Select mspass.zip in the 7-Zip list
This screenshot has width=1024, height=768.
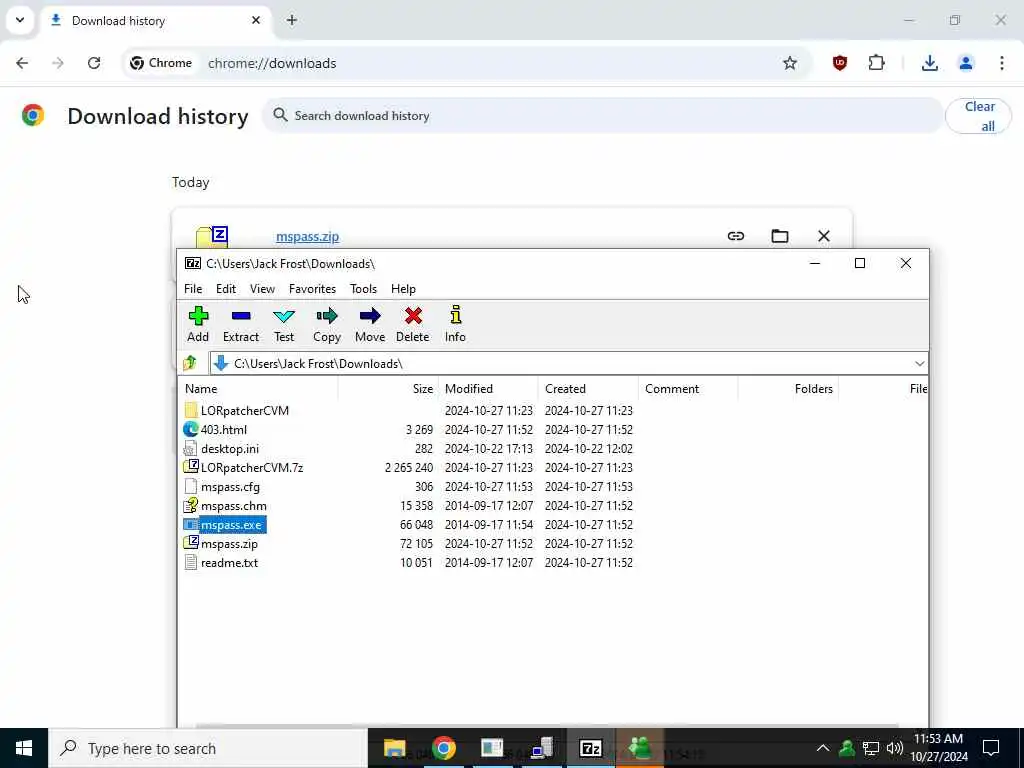(x=229, y=543)
